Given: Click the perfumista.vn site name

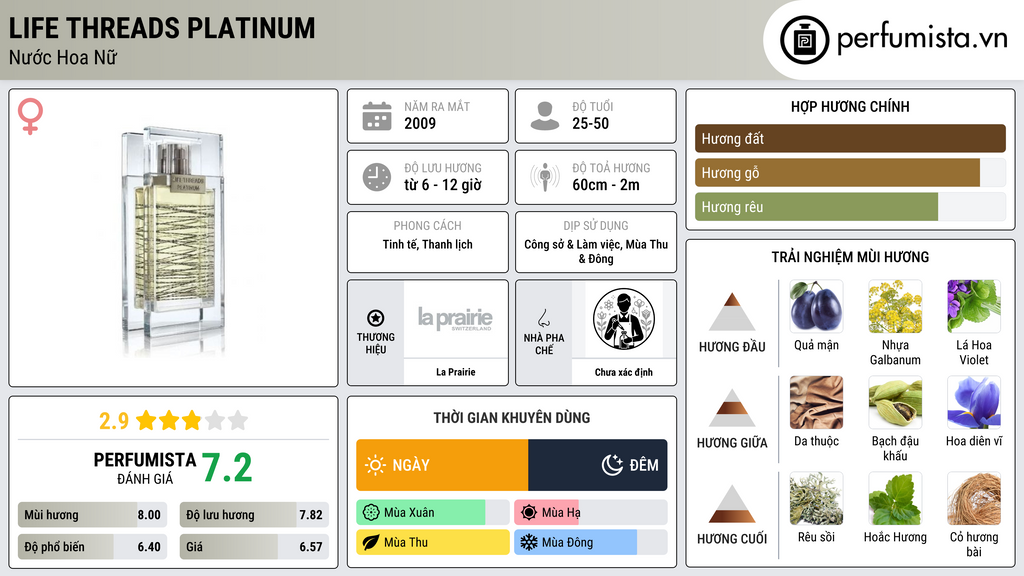Looking at the screenshot, I should coord(922,39).
